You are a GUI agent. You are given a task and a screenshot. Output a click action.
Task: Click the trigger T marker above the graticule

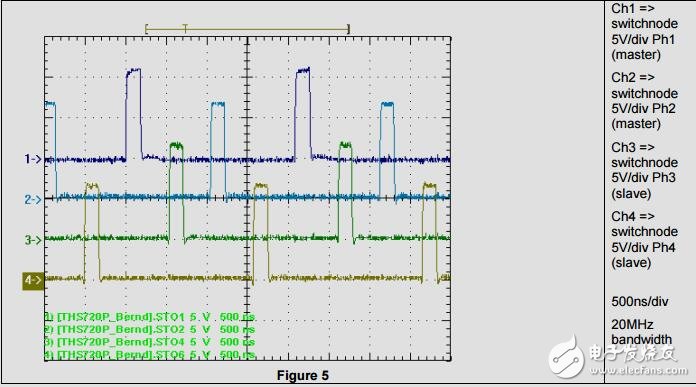click(x=185, y=29)
